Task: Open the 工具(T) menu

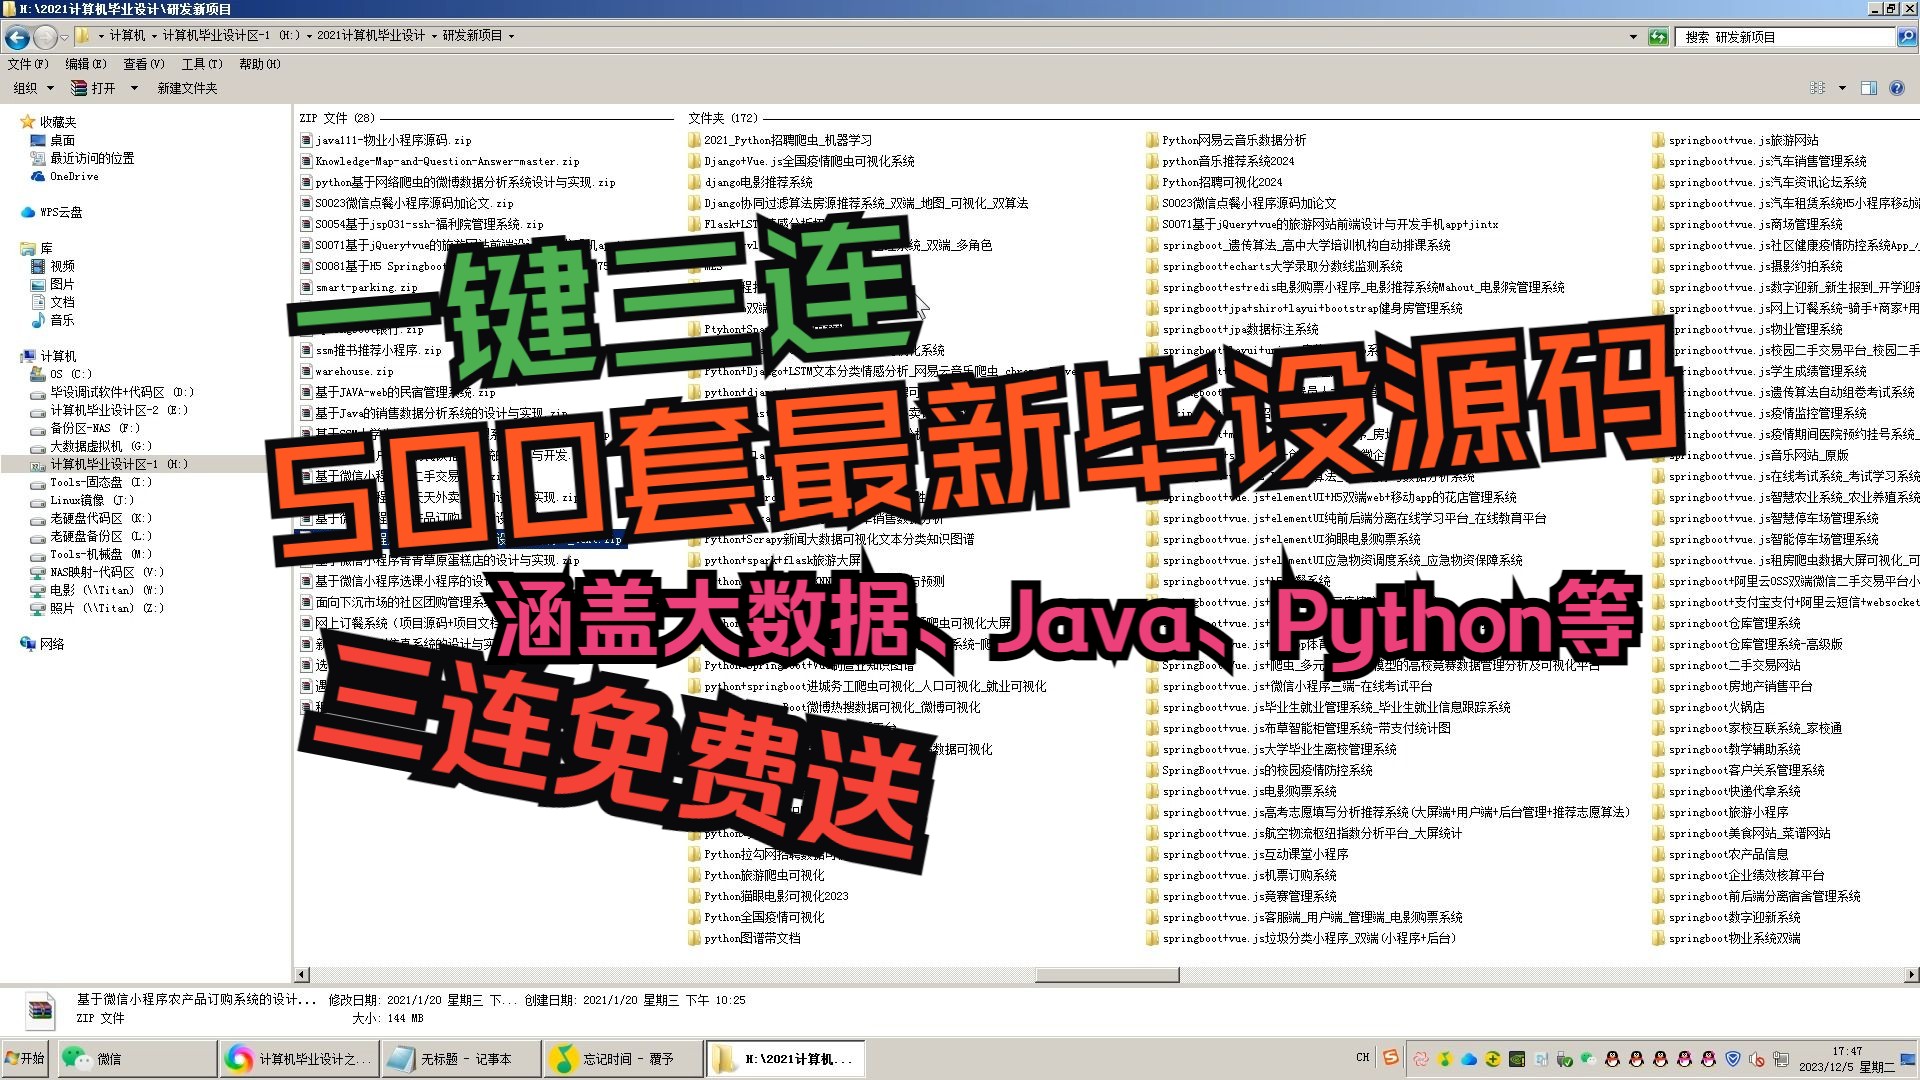Action: pos(202,64)
